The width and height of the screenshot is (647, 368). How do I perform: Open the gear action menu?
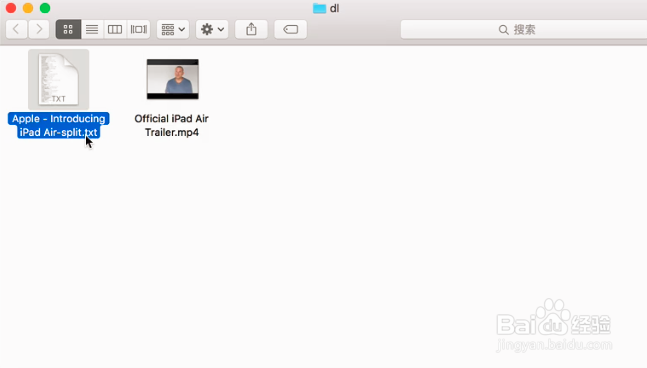212,29
